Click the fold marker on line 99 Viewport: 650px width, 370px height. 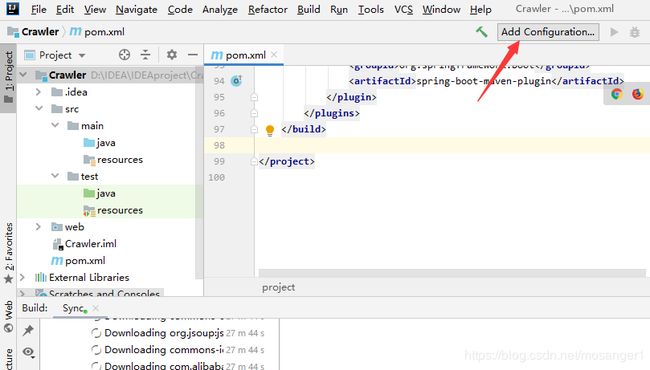click(254, 162)
